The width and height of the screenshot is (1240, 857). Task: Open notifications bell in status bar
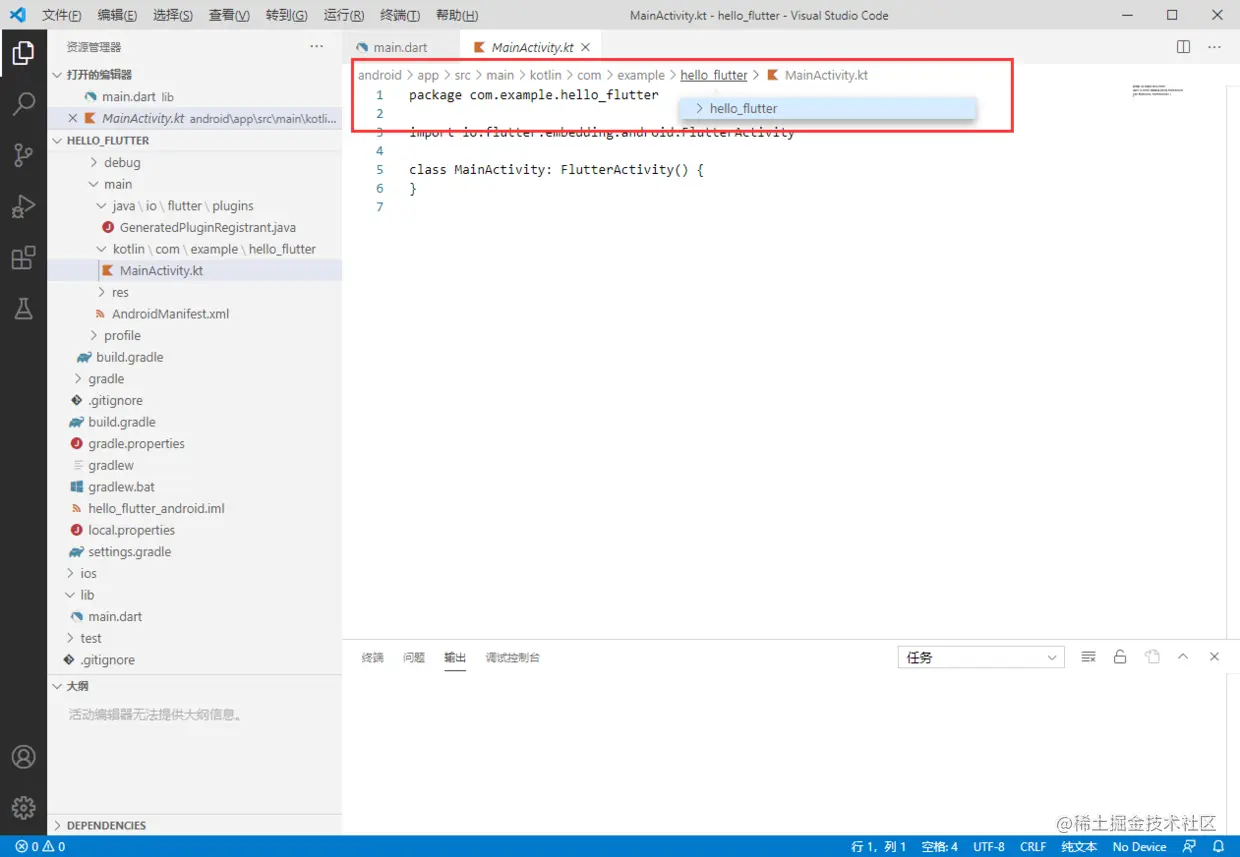[x=1219, y=846]
